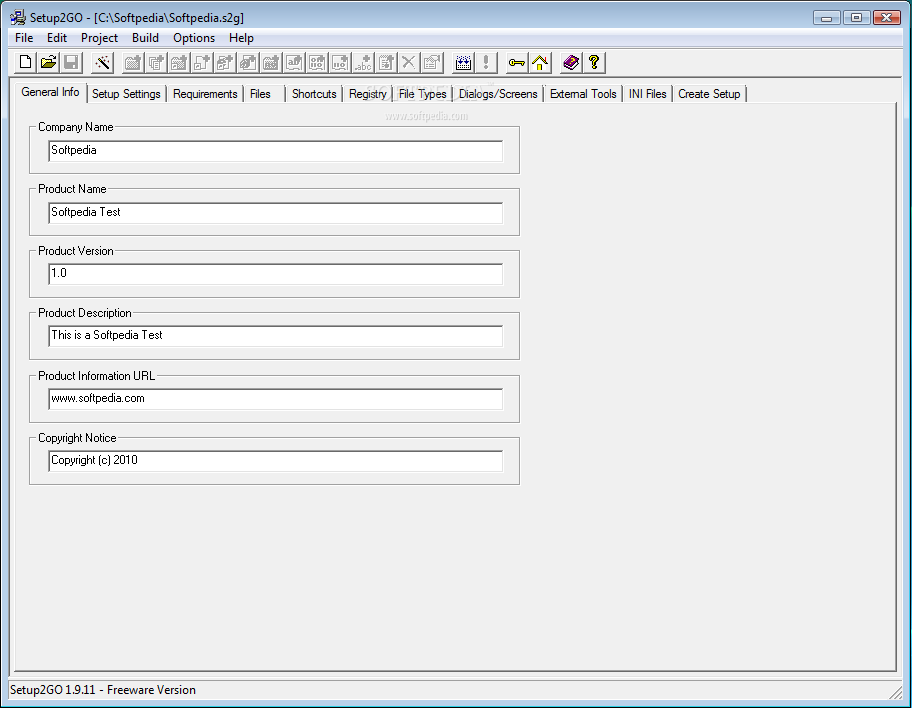Go to the Requirements tab
912x708 pixels.
click(205, 94)
